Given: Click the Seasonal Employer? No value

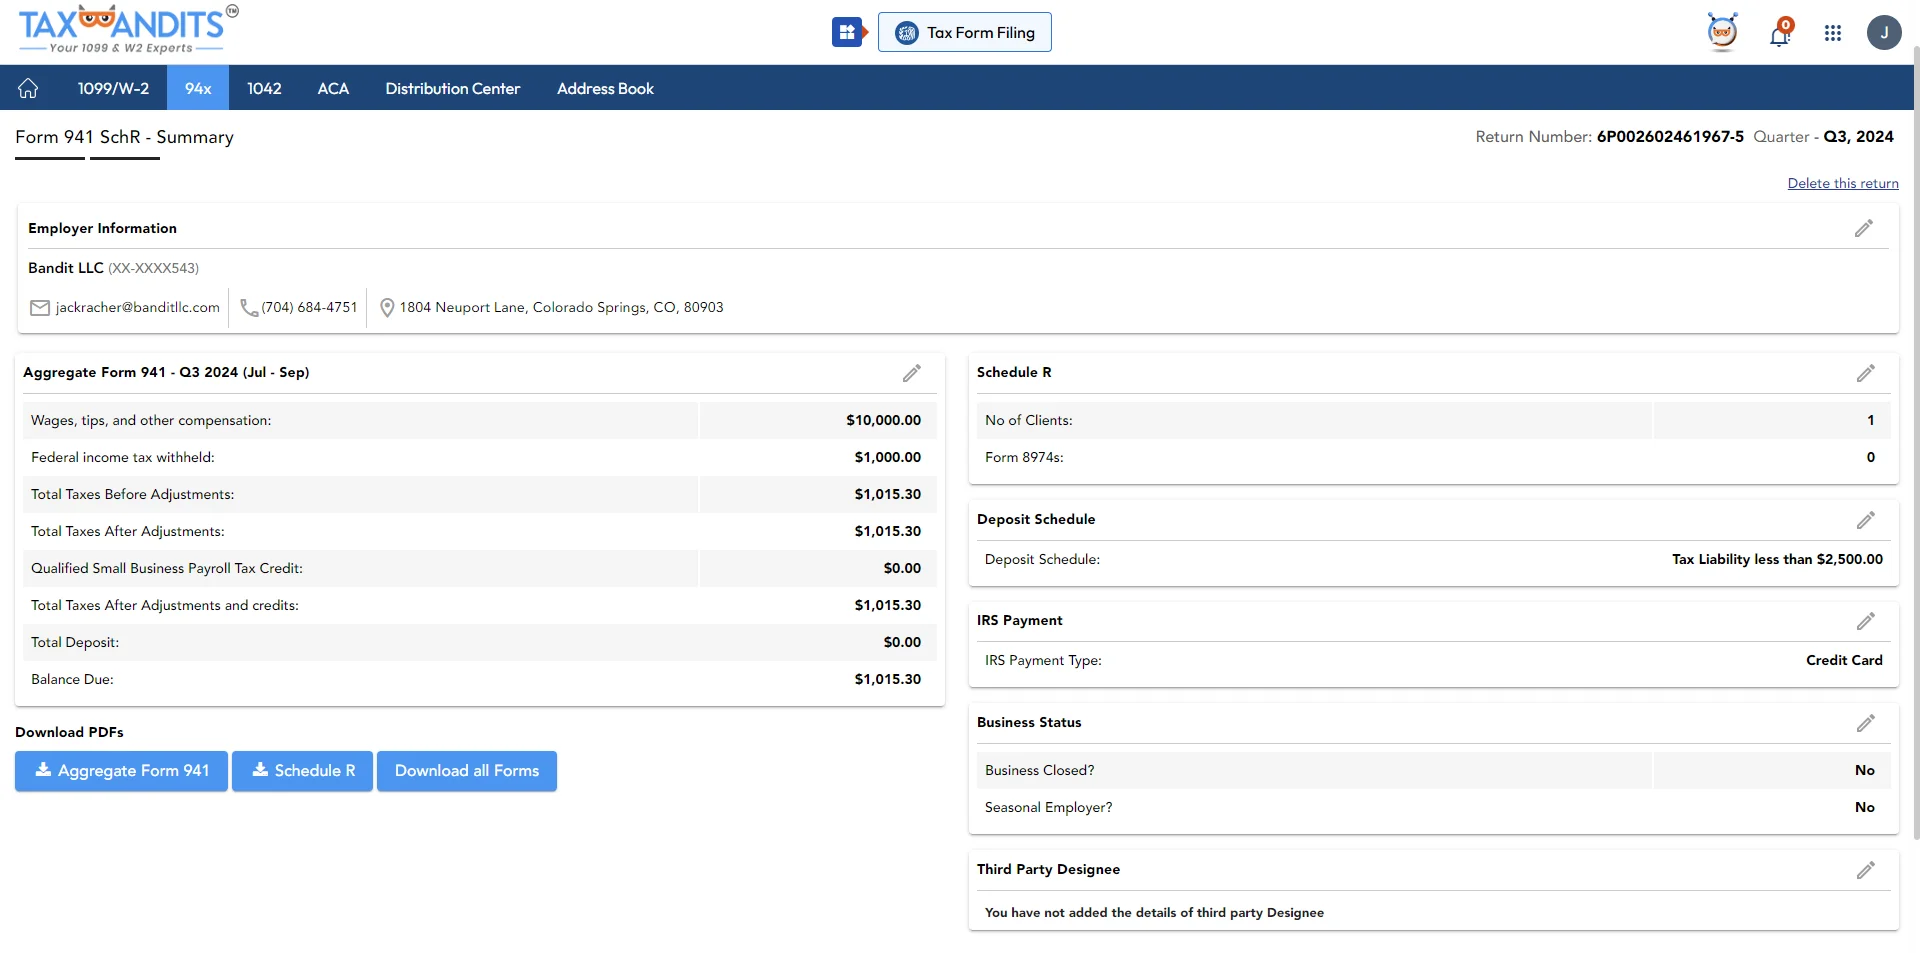Looking at the screenshot, I should (1865, 807).
